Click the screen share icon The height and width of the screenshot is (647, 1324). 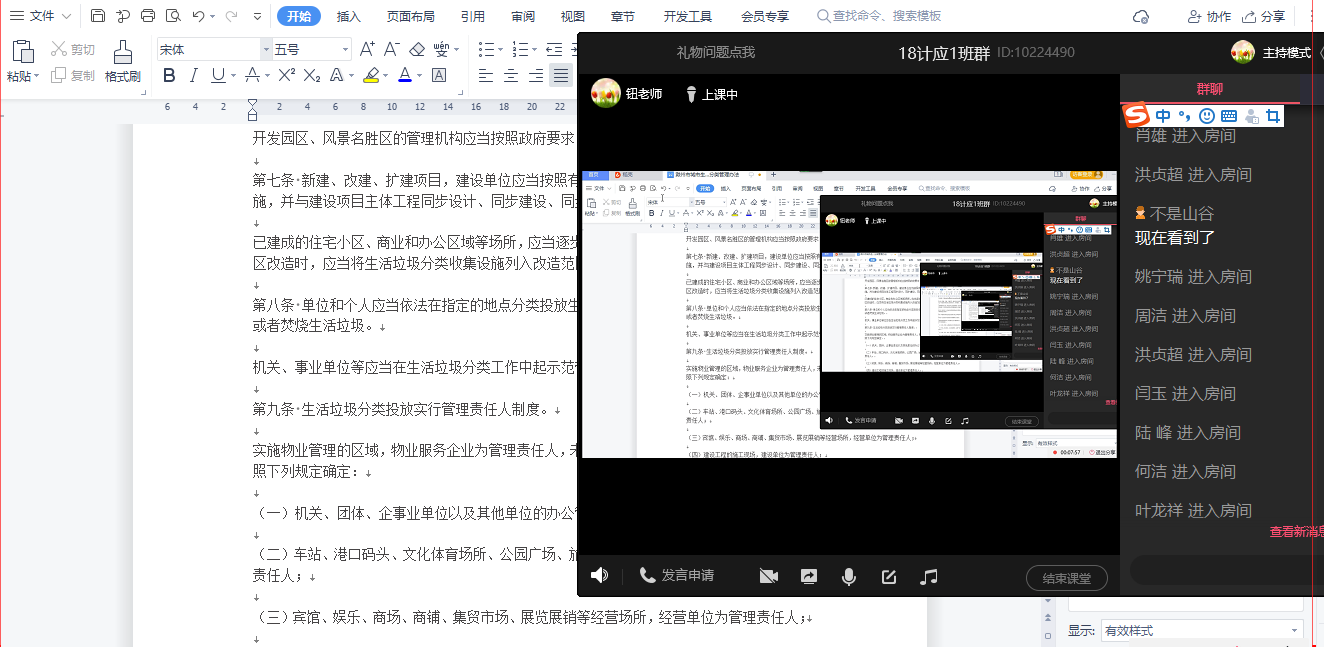[x=809, y=576]
